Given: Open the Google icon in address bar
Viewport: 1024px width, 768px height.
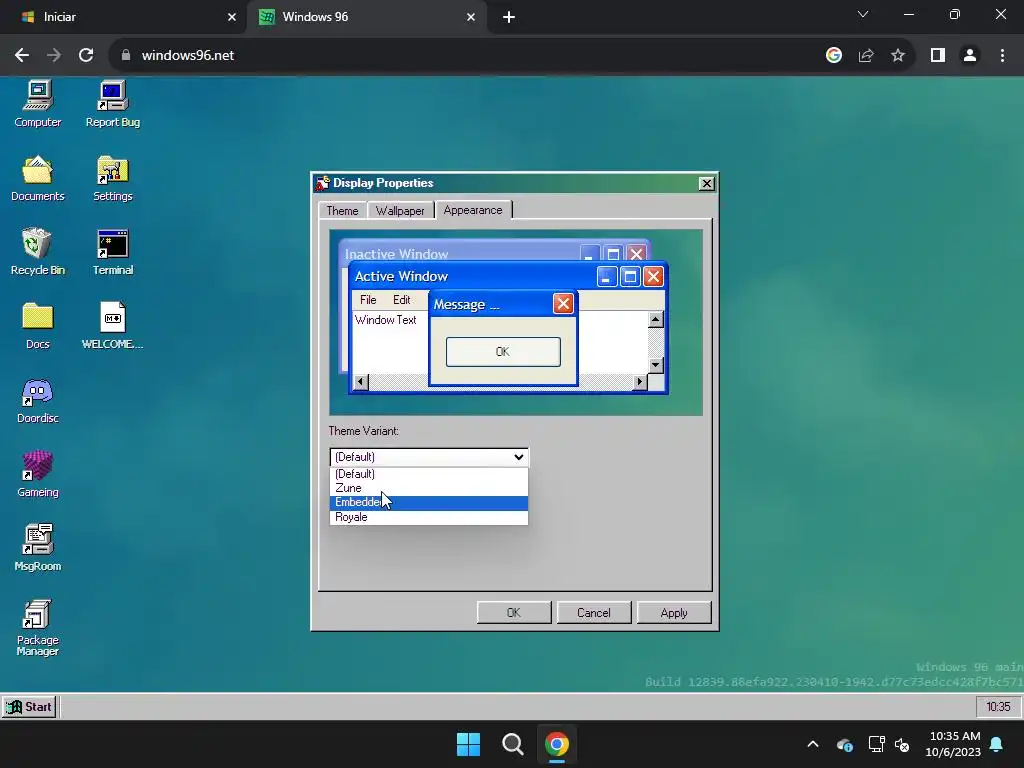Looking at the screenshot, I should coord(834,56).
